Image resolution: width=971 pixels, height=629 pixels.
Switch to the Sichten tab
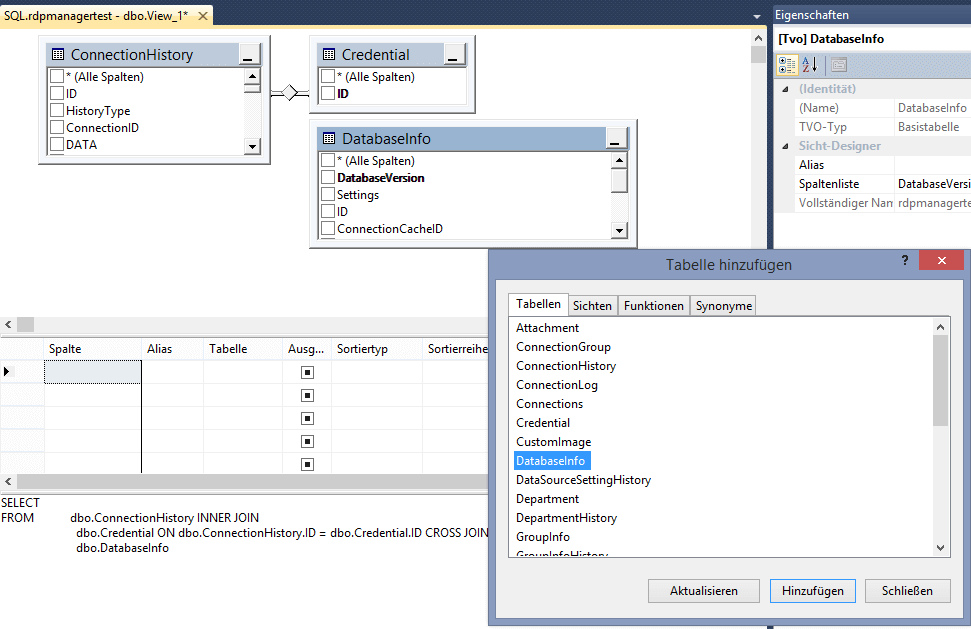tap(592, 303)
